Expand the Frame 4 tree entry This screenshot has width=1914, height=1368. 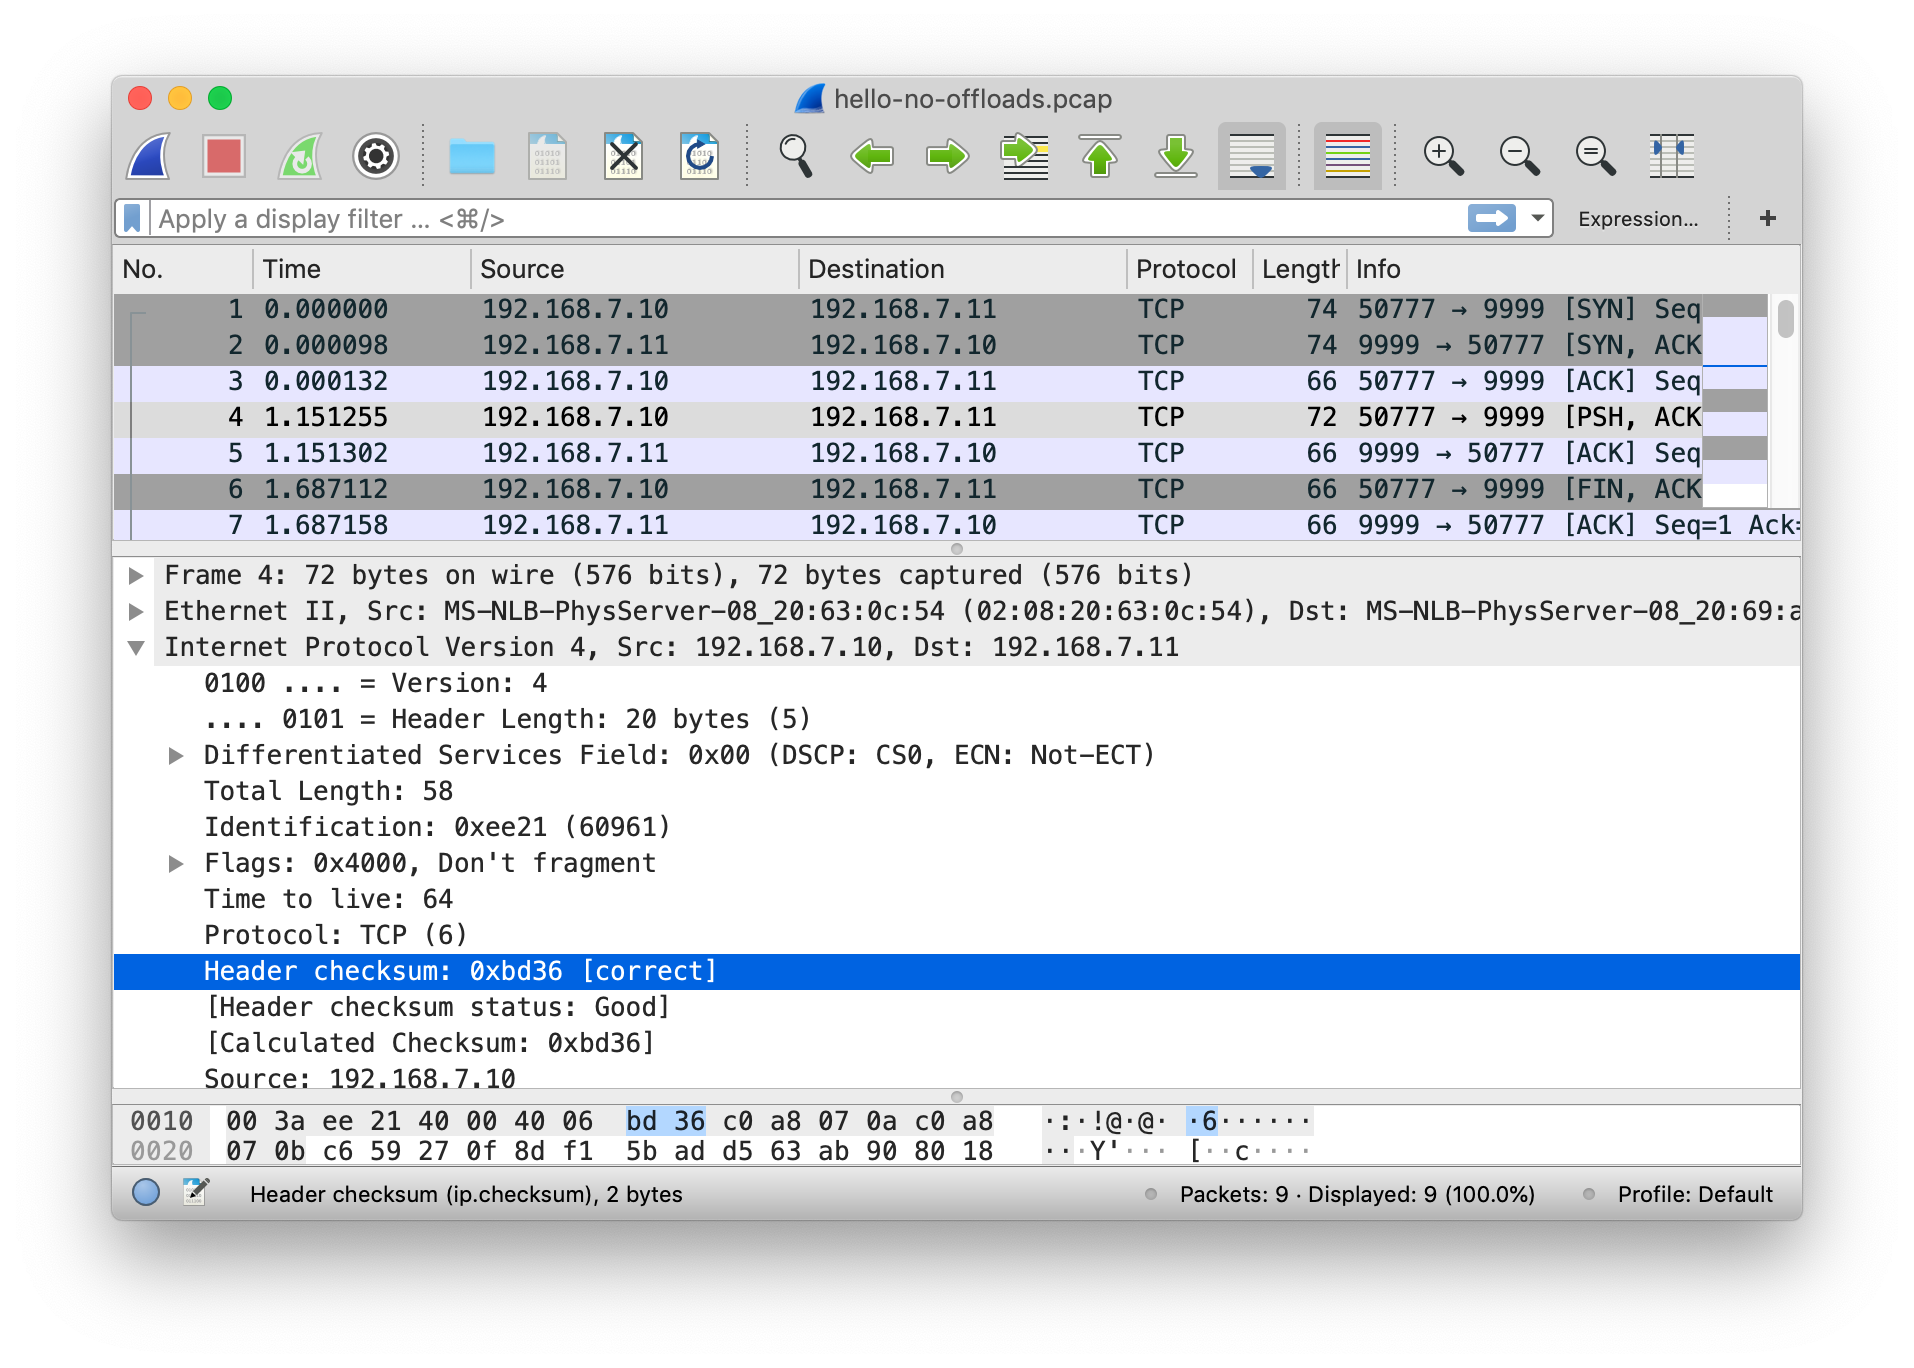137,576
